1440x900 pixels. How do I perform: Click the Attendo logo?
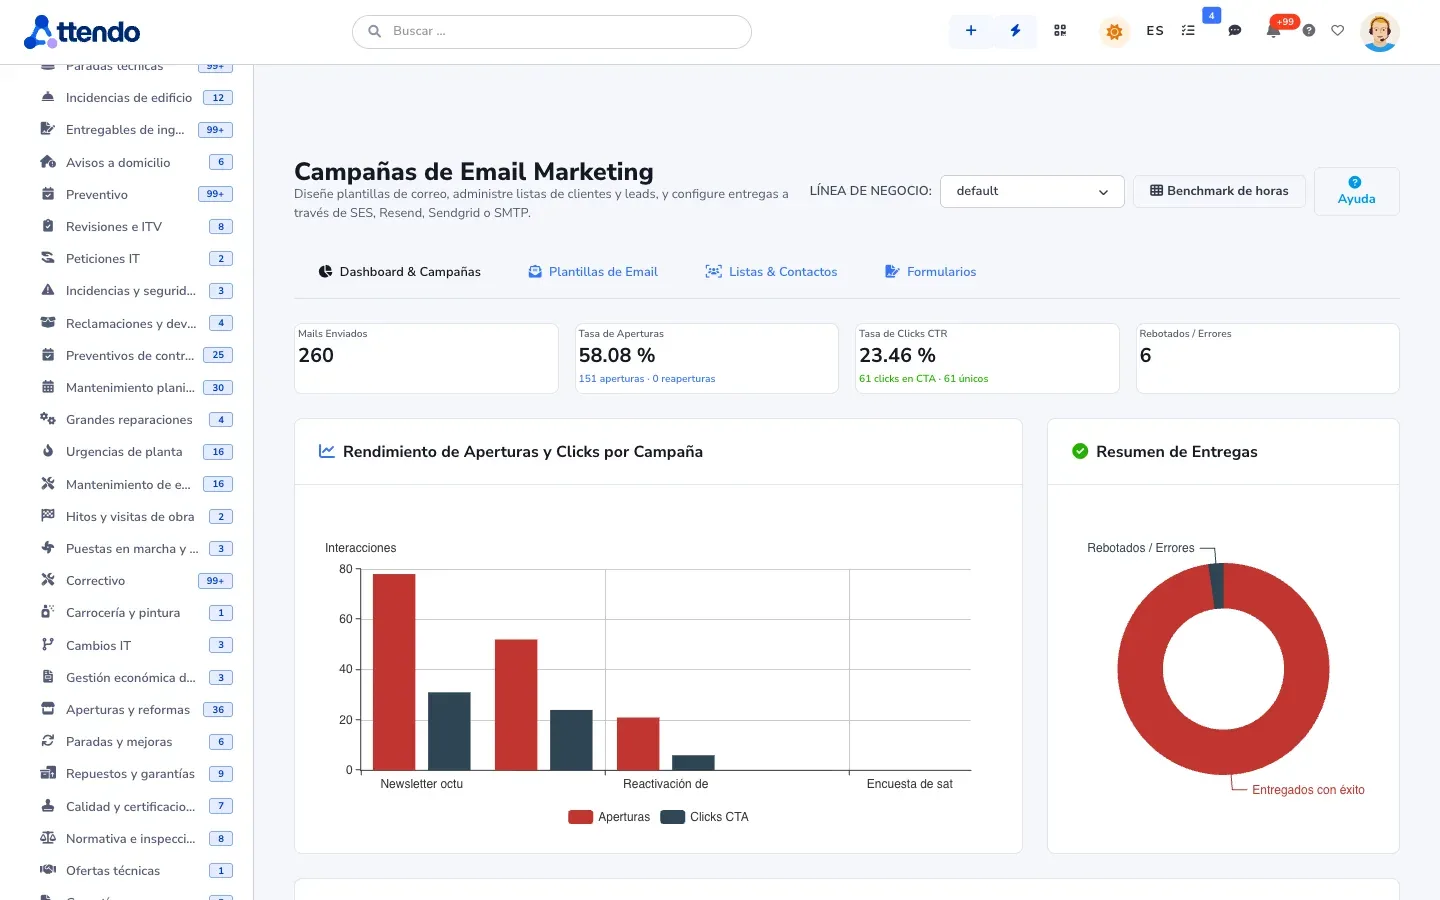82,32
